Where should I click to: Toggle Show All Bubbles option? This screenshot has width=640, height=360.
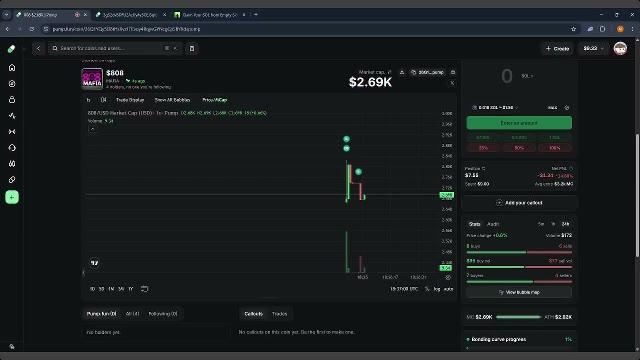(x=172, y=100)
